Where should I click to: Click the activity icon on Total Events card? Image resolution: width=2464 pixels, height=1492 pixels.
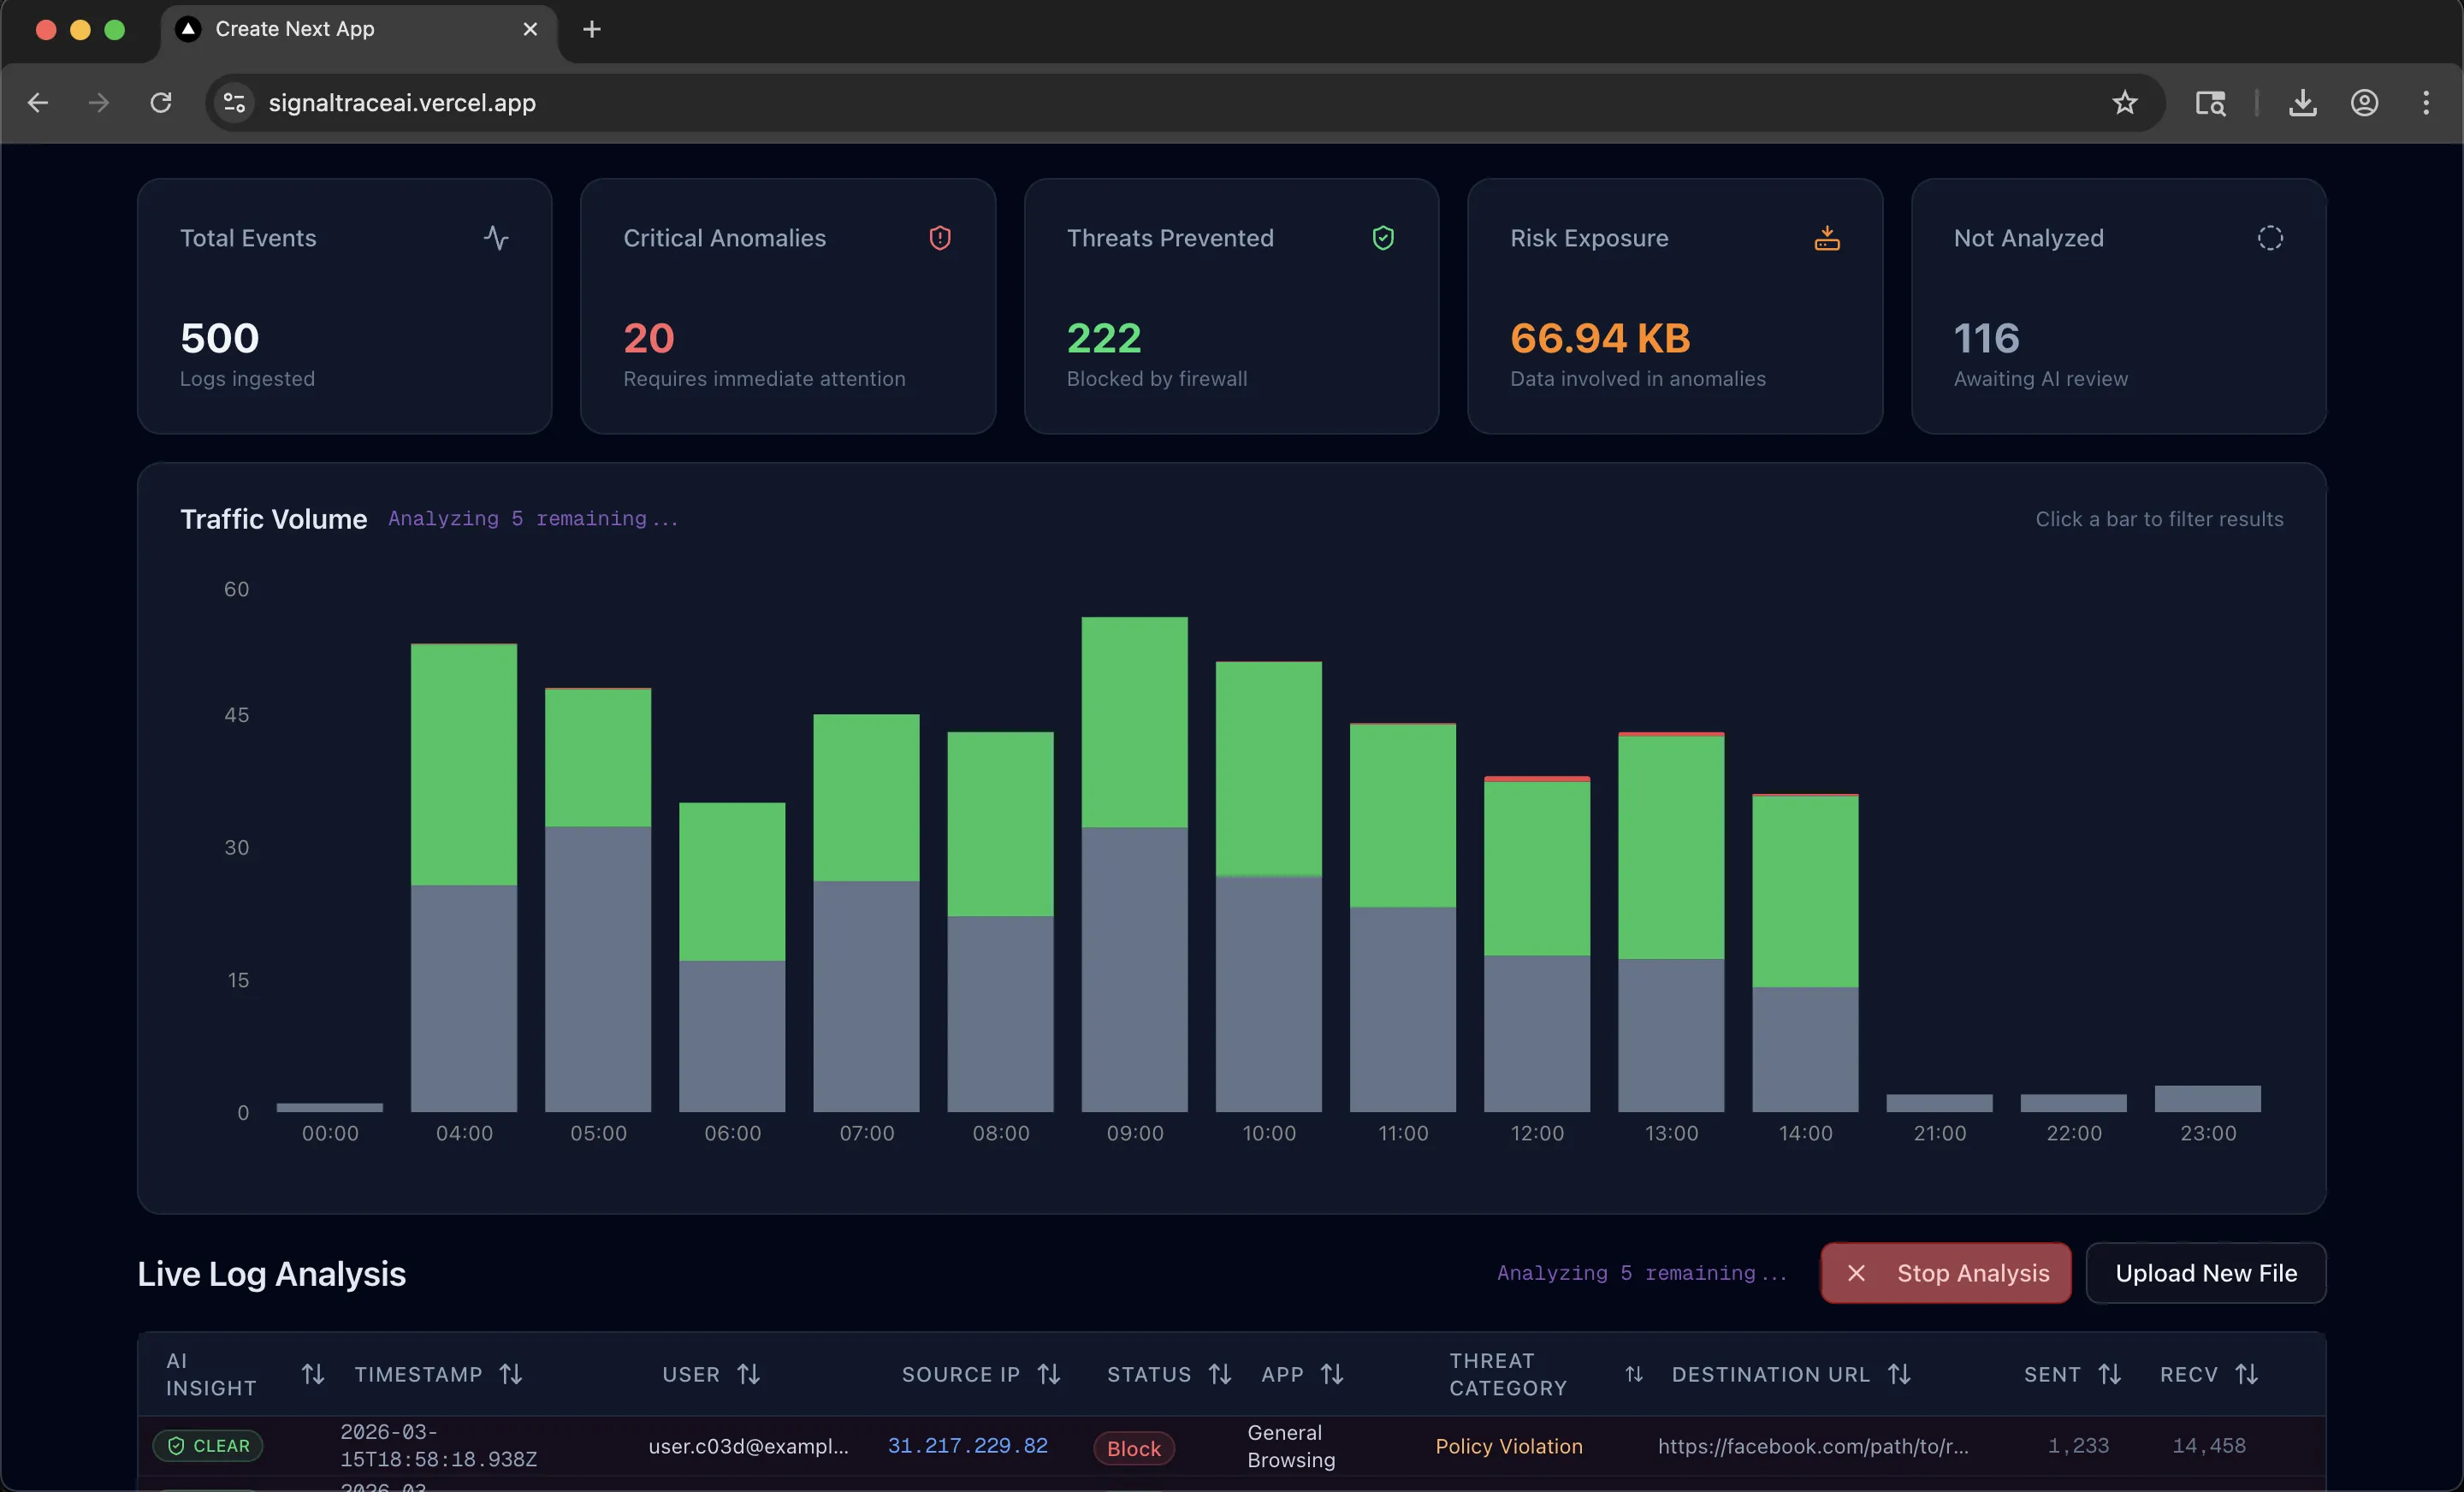coord(497,238)
